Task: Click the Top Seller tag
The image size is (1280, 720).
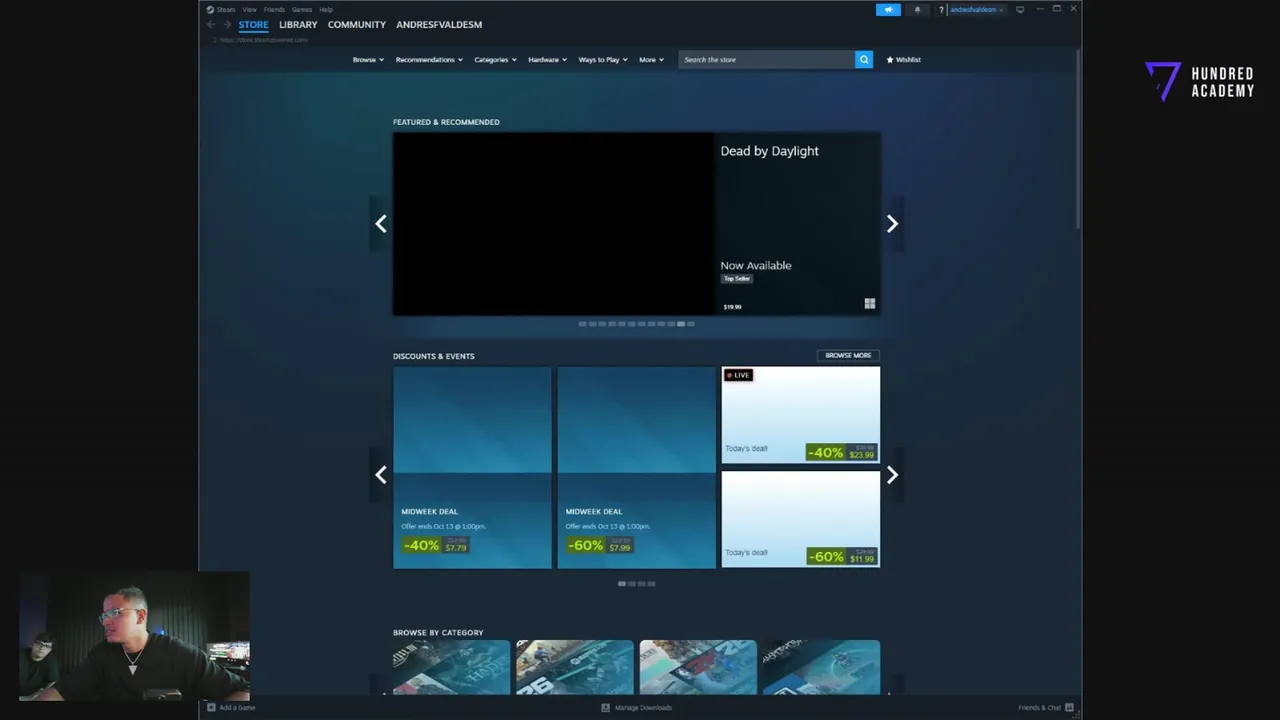Action: (736, 279)
